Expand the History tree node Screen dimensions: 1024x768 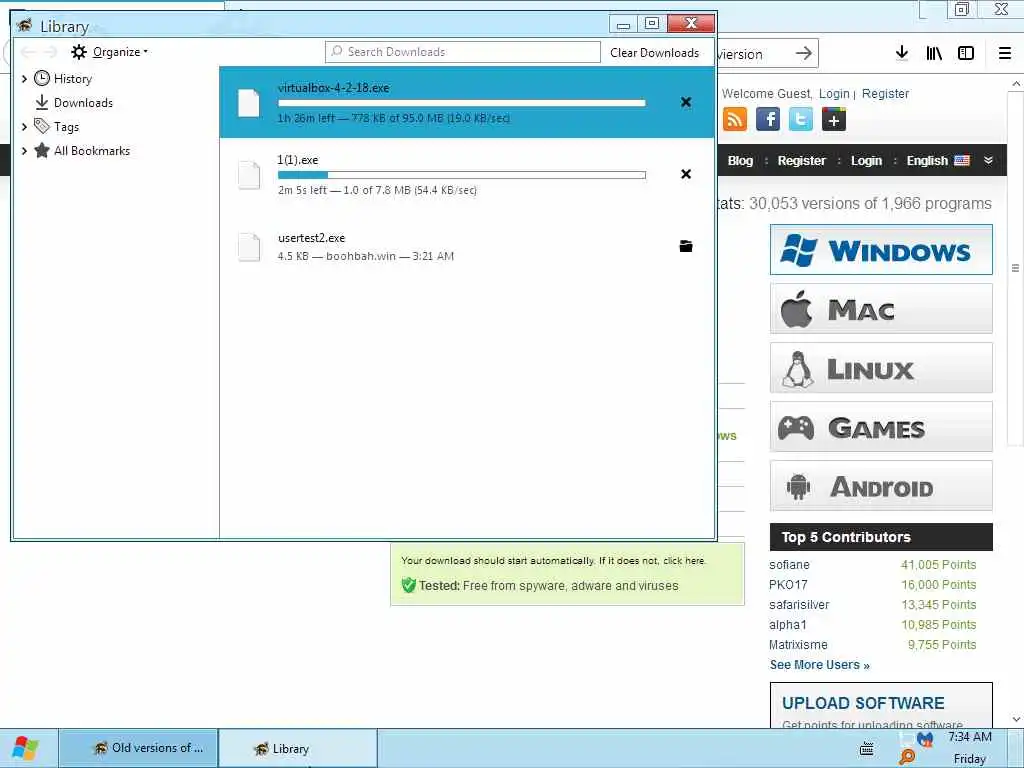coord(24,78)
